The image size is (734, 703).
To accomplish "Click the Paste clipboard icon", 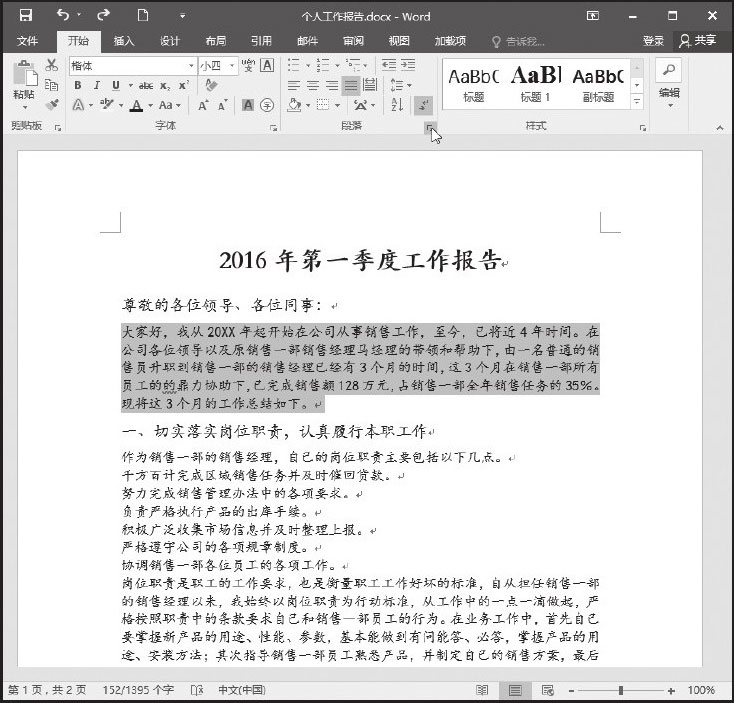I will coord(24,74).
